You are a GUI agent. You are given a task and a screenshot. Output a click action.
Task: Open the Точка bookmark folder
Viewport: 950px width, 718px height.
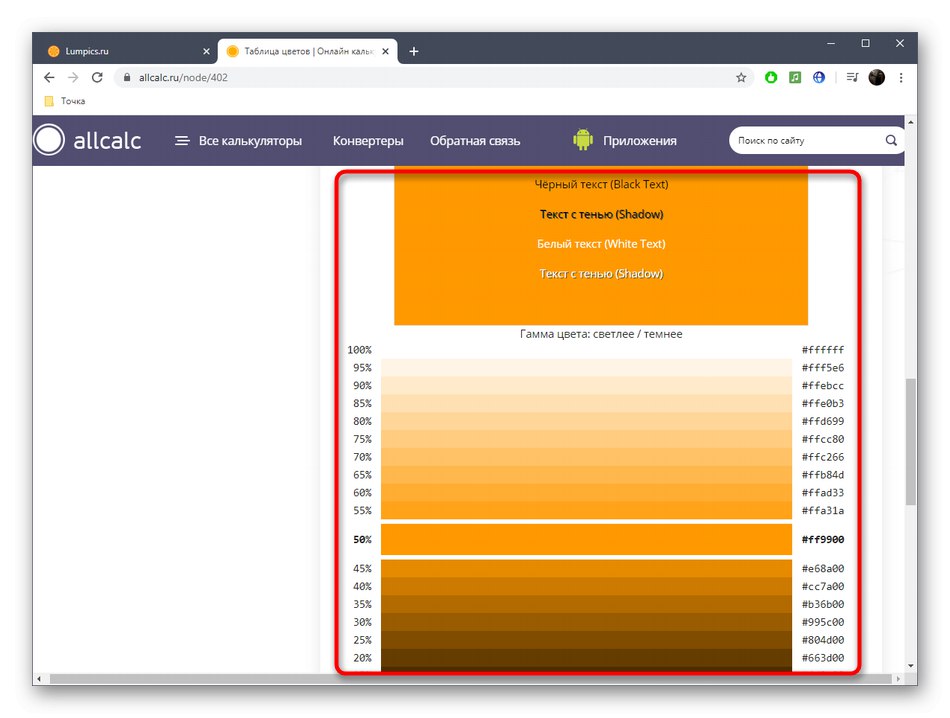[65, 101]
